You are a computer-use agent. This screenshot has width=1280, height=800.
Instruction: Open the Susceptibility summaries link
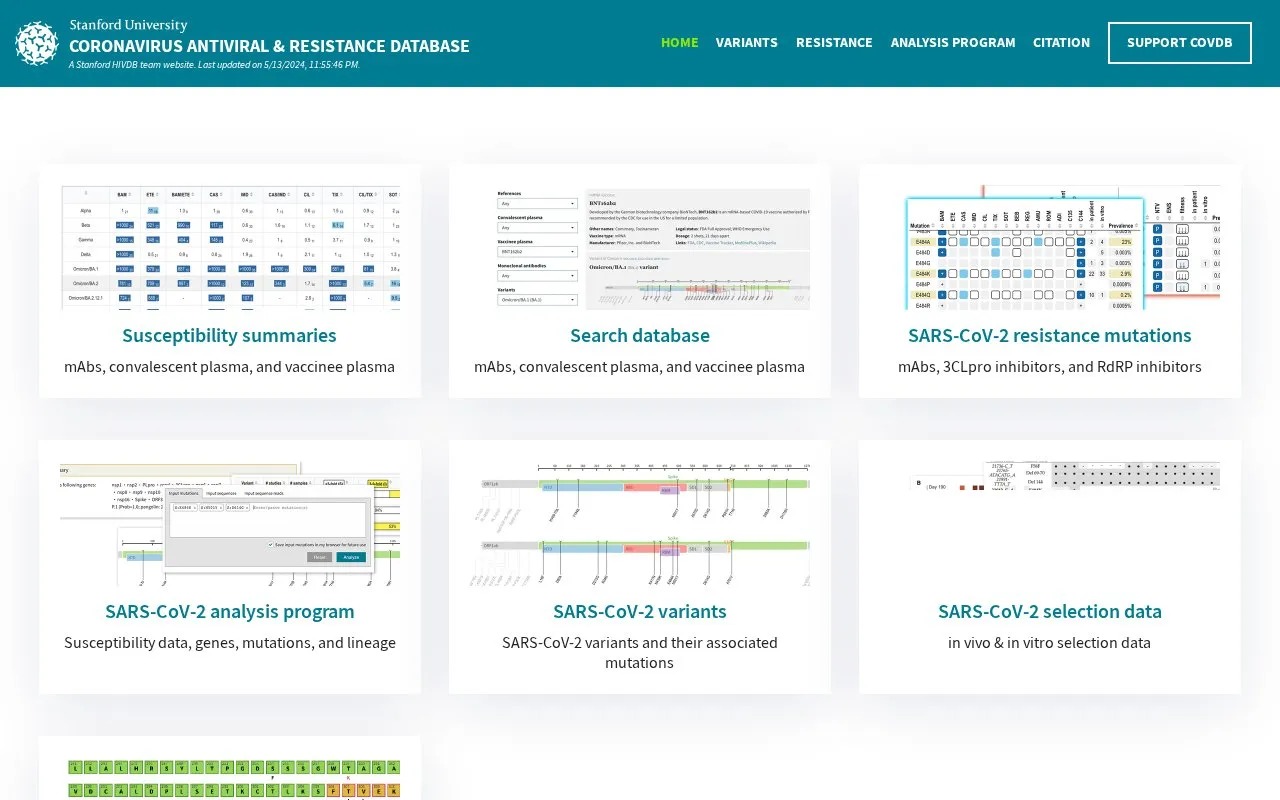tap(230, 335)
